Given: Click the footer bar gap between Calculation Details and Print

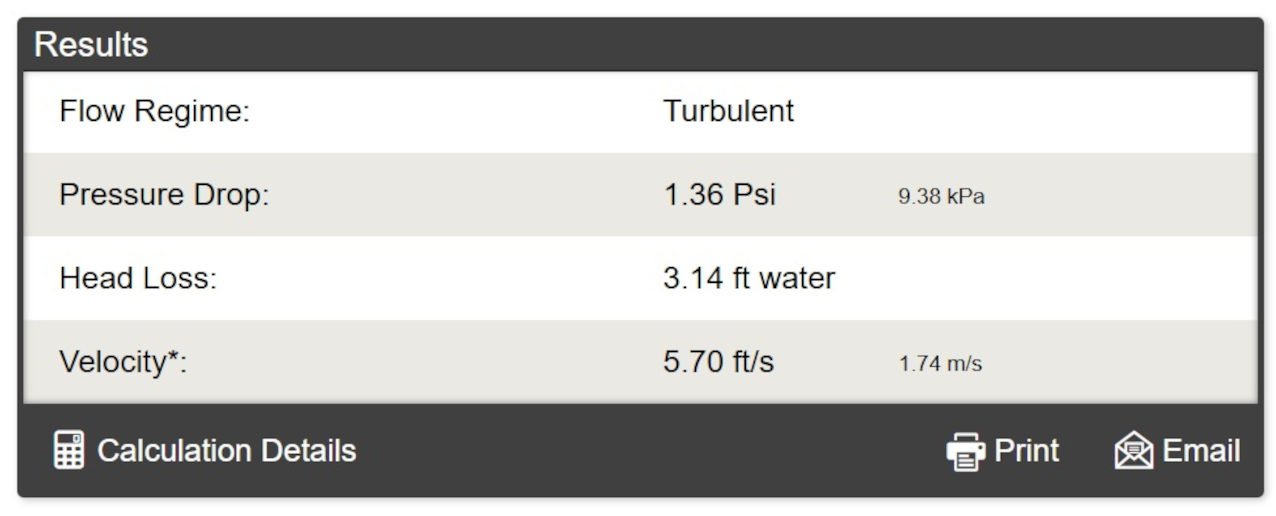Looking at the screenshot, I should click(650, 451).
